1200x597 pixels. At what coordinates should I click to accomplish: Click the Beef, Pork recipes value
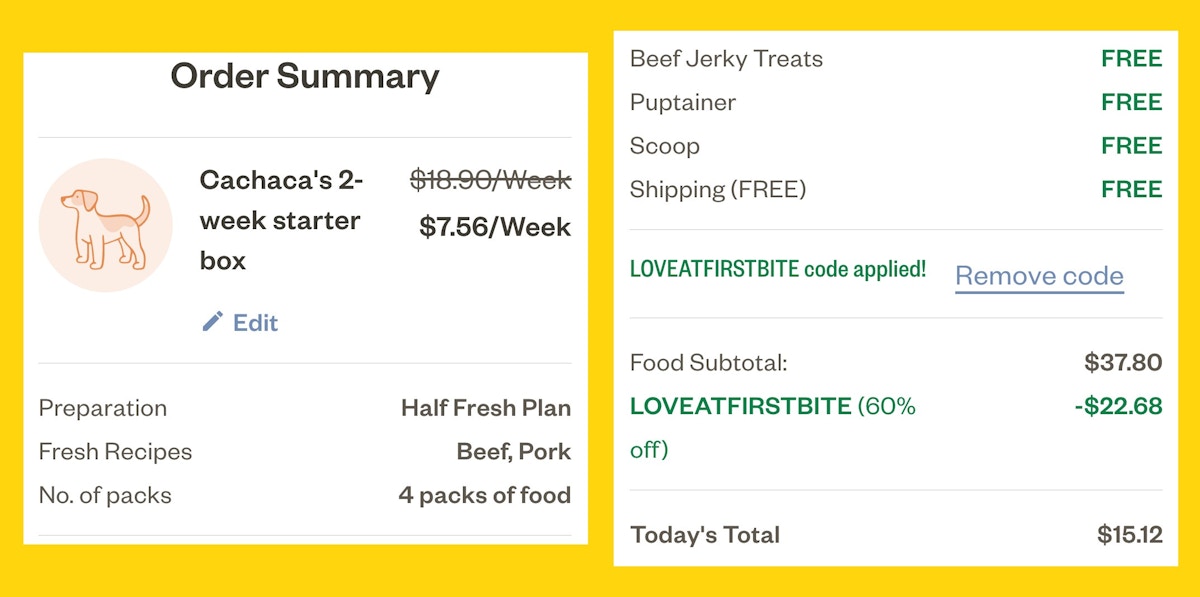[x=514, y=452]
